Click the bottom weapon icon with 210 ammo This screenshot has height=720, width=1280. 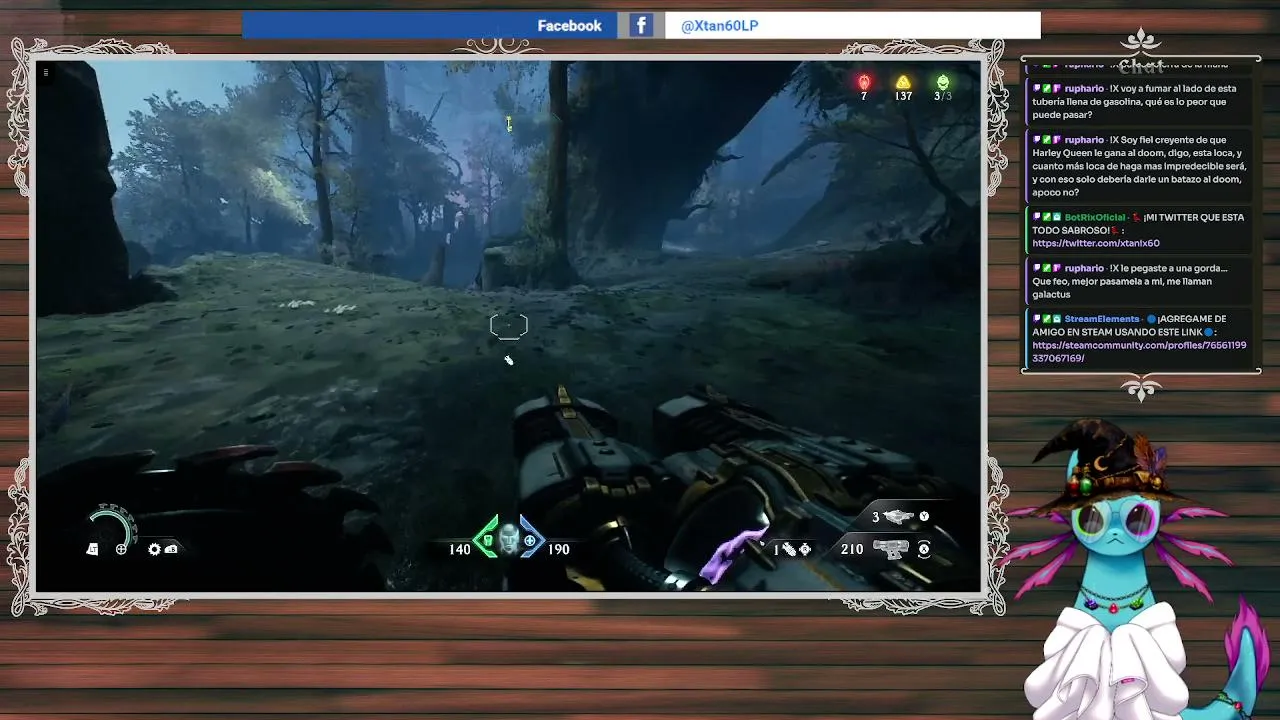(890, 549)
